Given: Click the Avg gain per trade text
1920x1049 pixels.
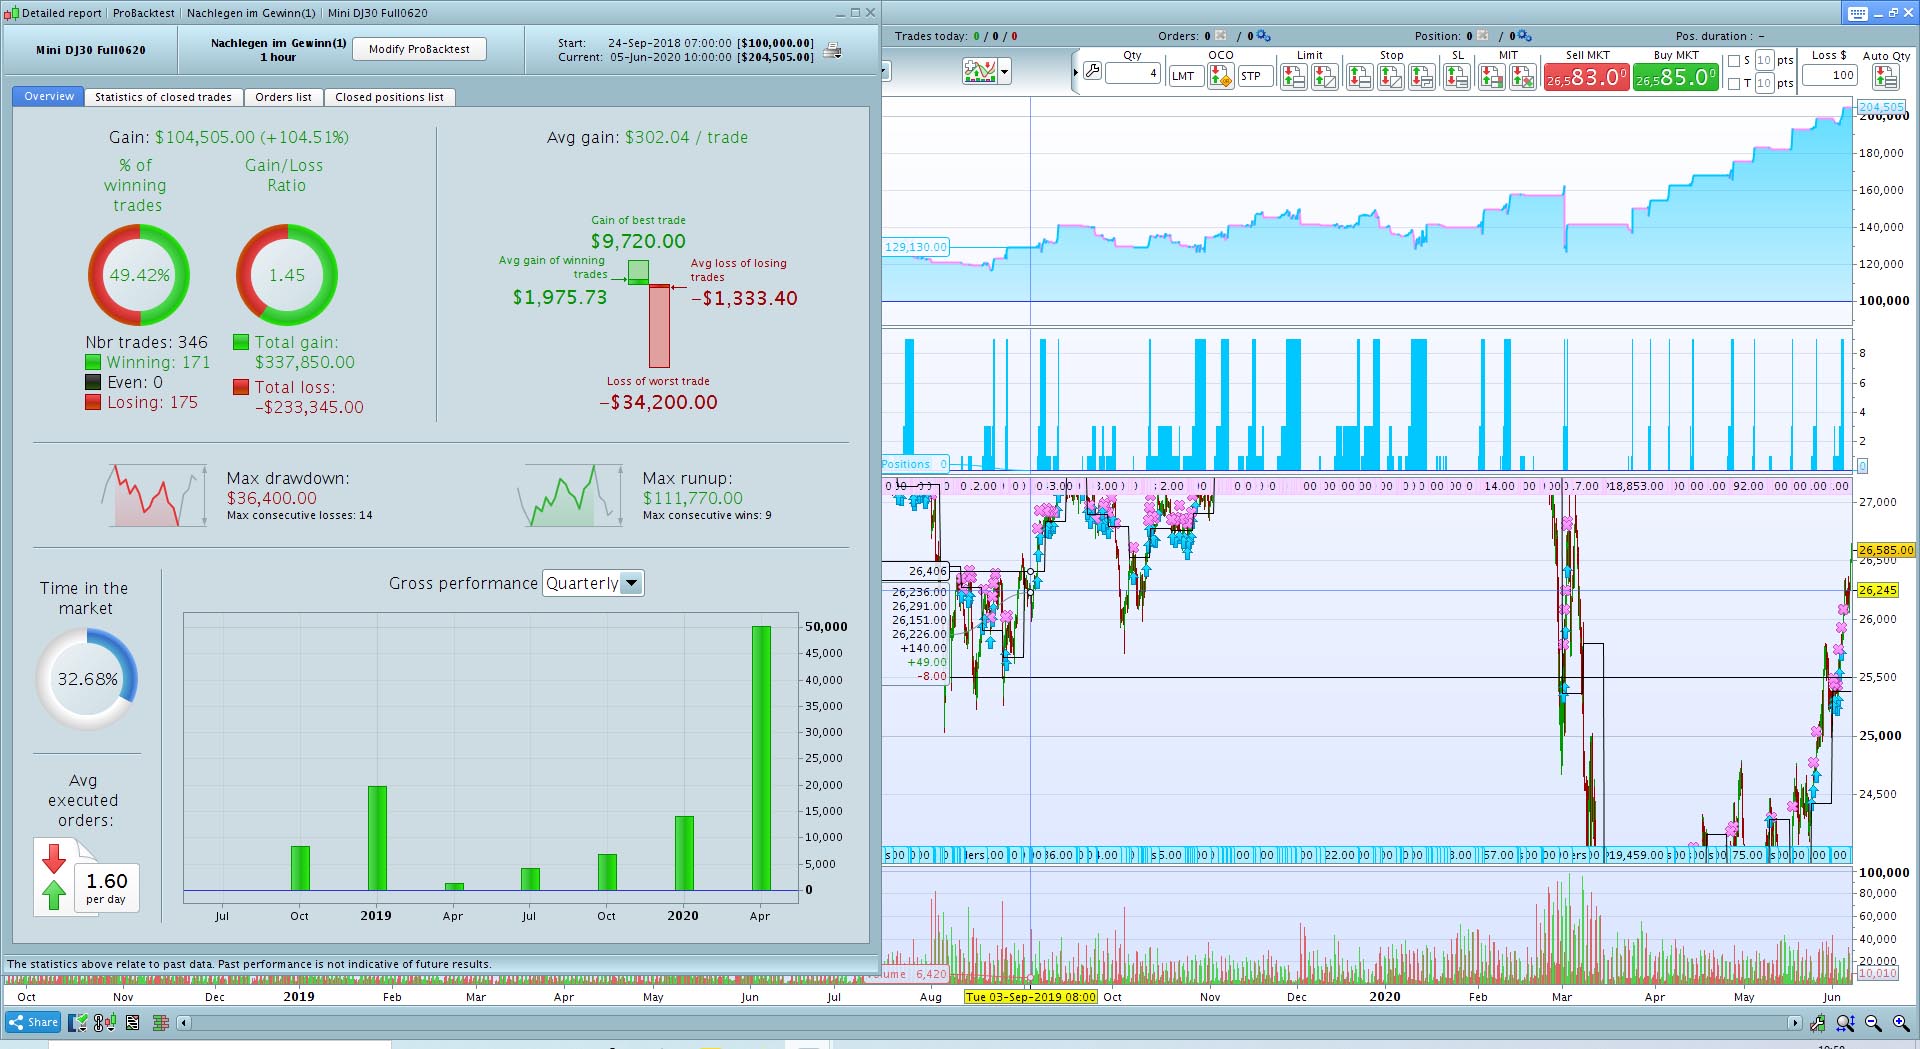Looking at the screenshot, I should pos(647,138).
